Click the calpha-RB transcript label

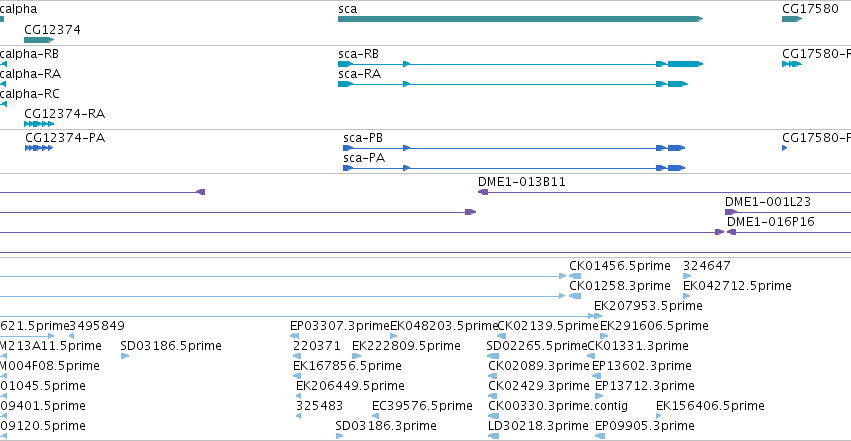29,54
